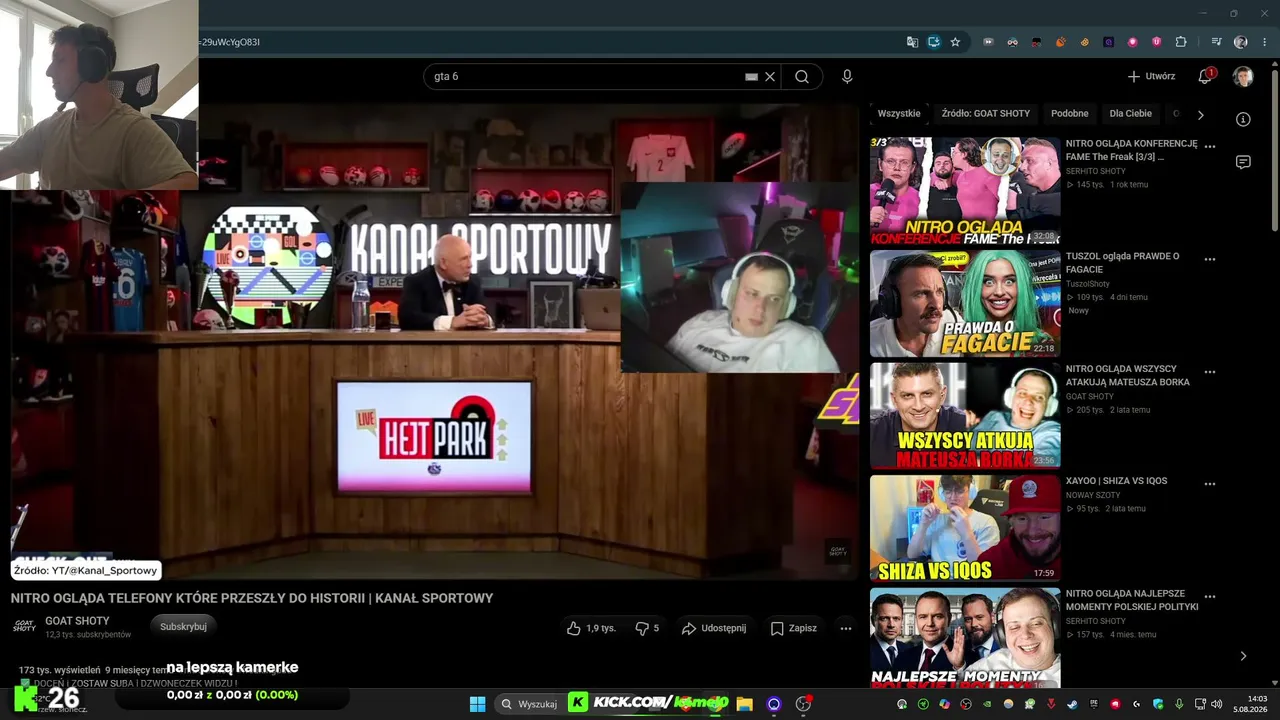The height and width of the screenshot is (720, 1280).
Task: Select the 'Dla Ciebie' filter chip
Action: click(x=1131, y=114)
